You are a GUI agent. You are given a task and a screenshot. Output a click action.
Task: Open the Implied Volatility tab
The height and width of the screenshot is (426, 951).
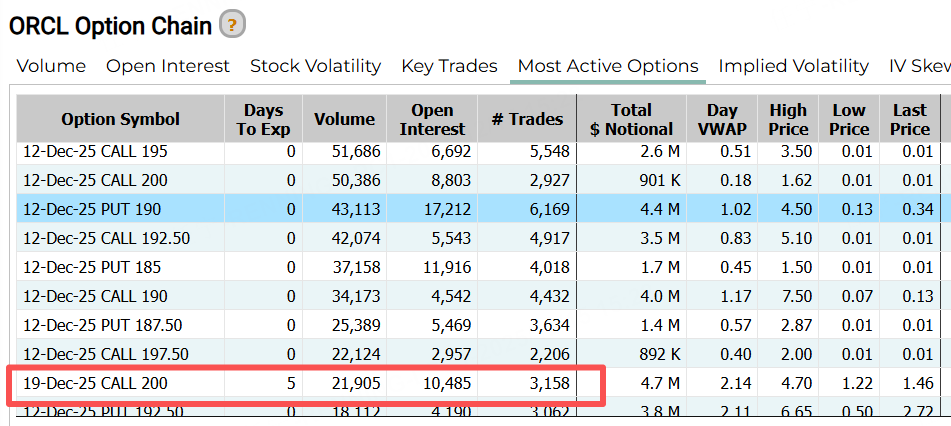pyautogui.click(x=793, y=66)
